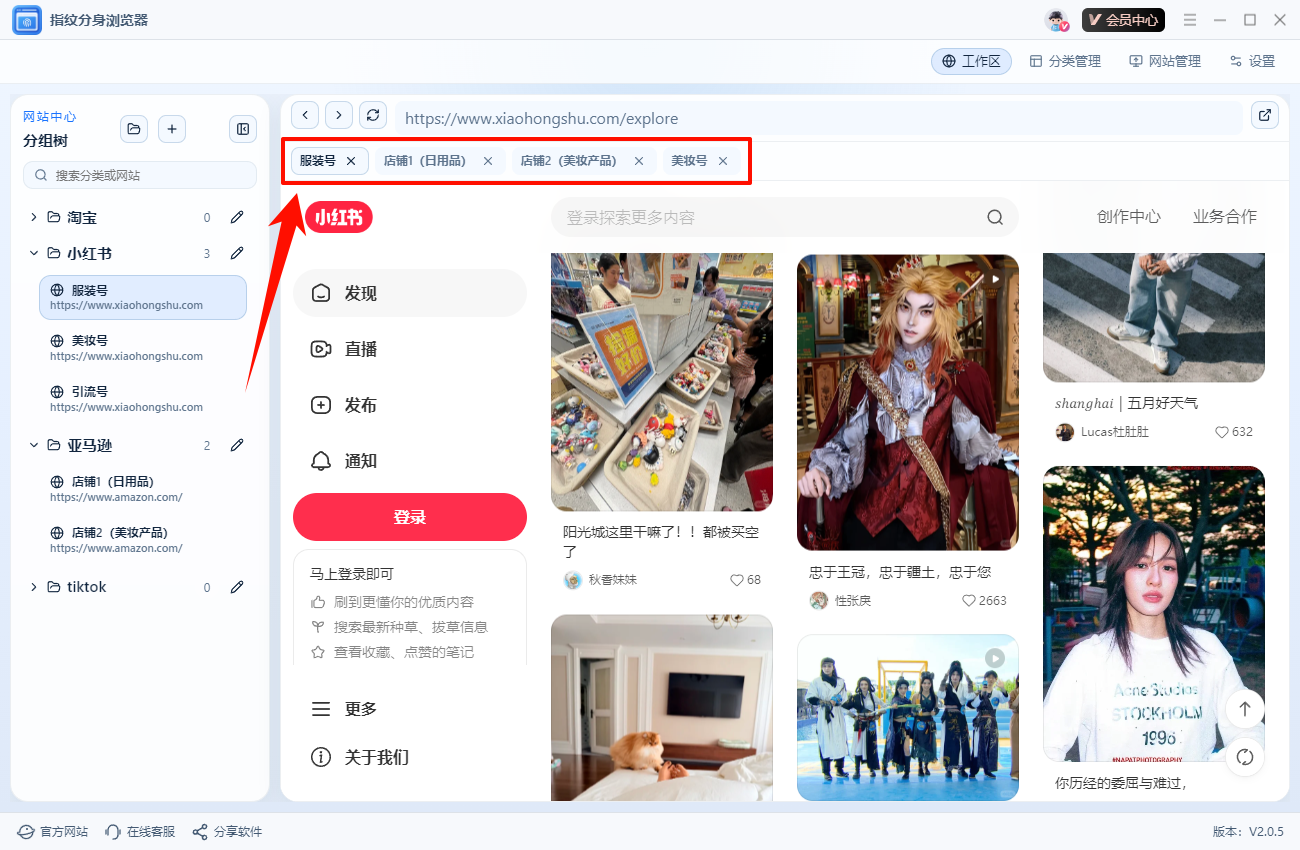
Task: Select 发布 in Xiaohongshu sidebar
Action: pos(410,405)
